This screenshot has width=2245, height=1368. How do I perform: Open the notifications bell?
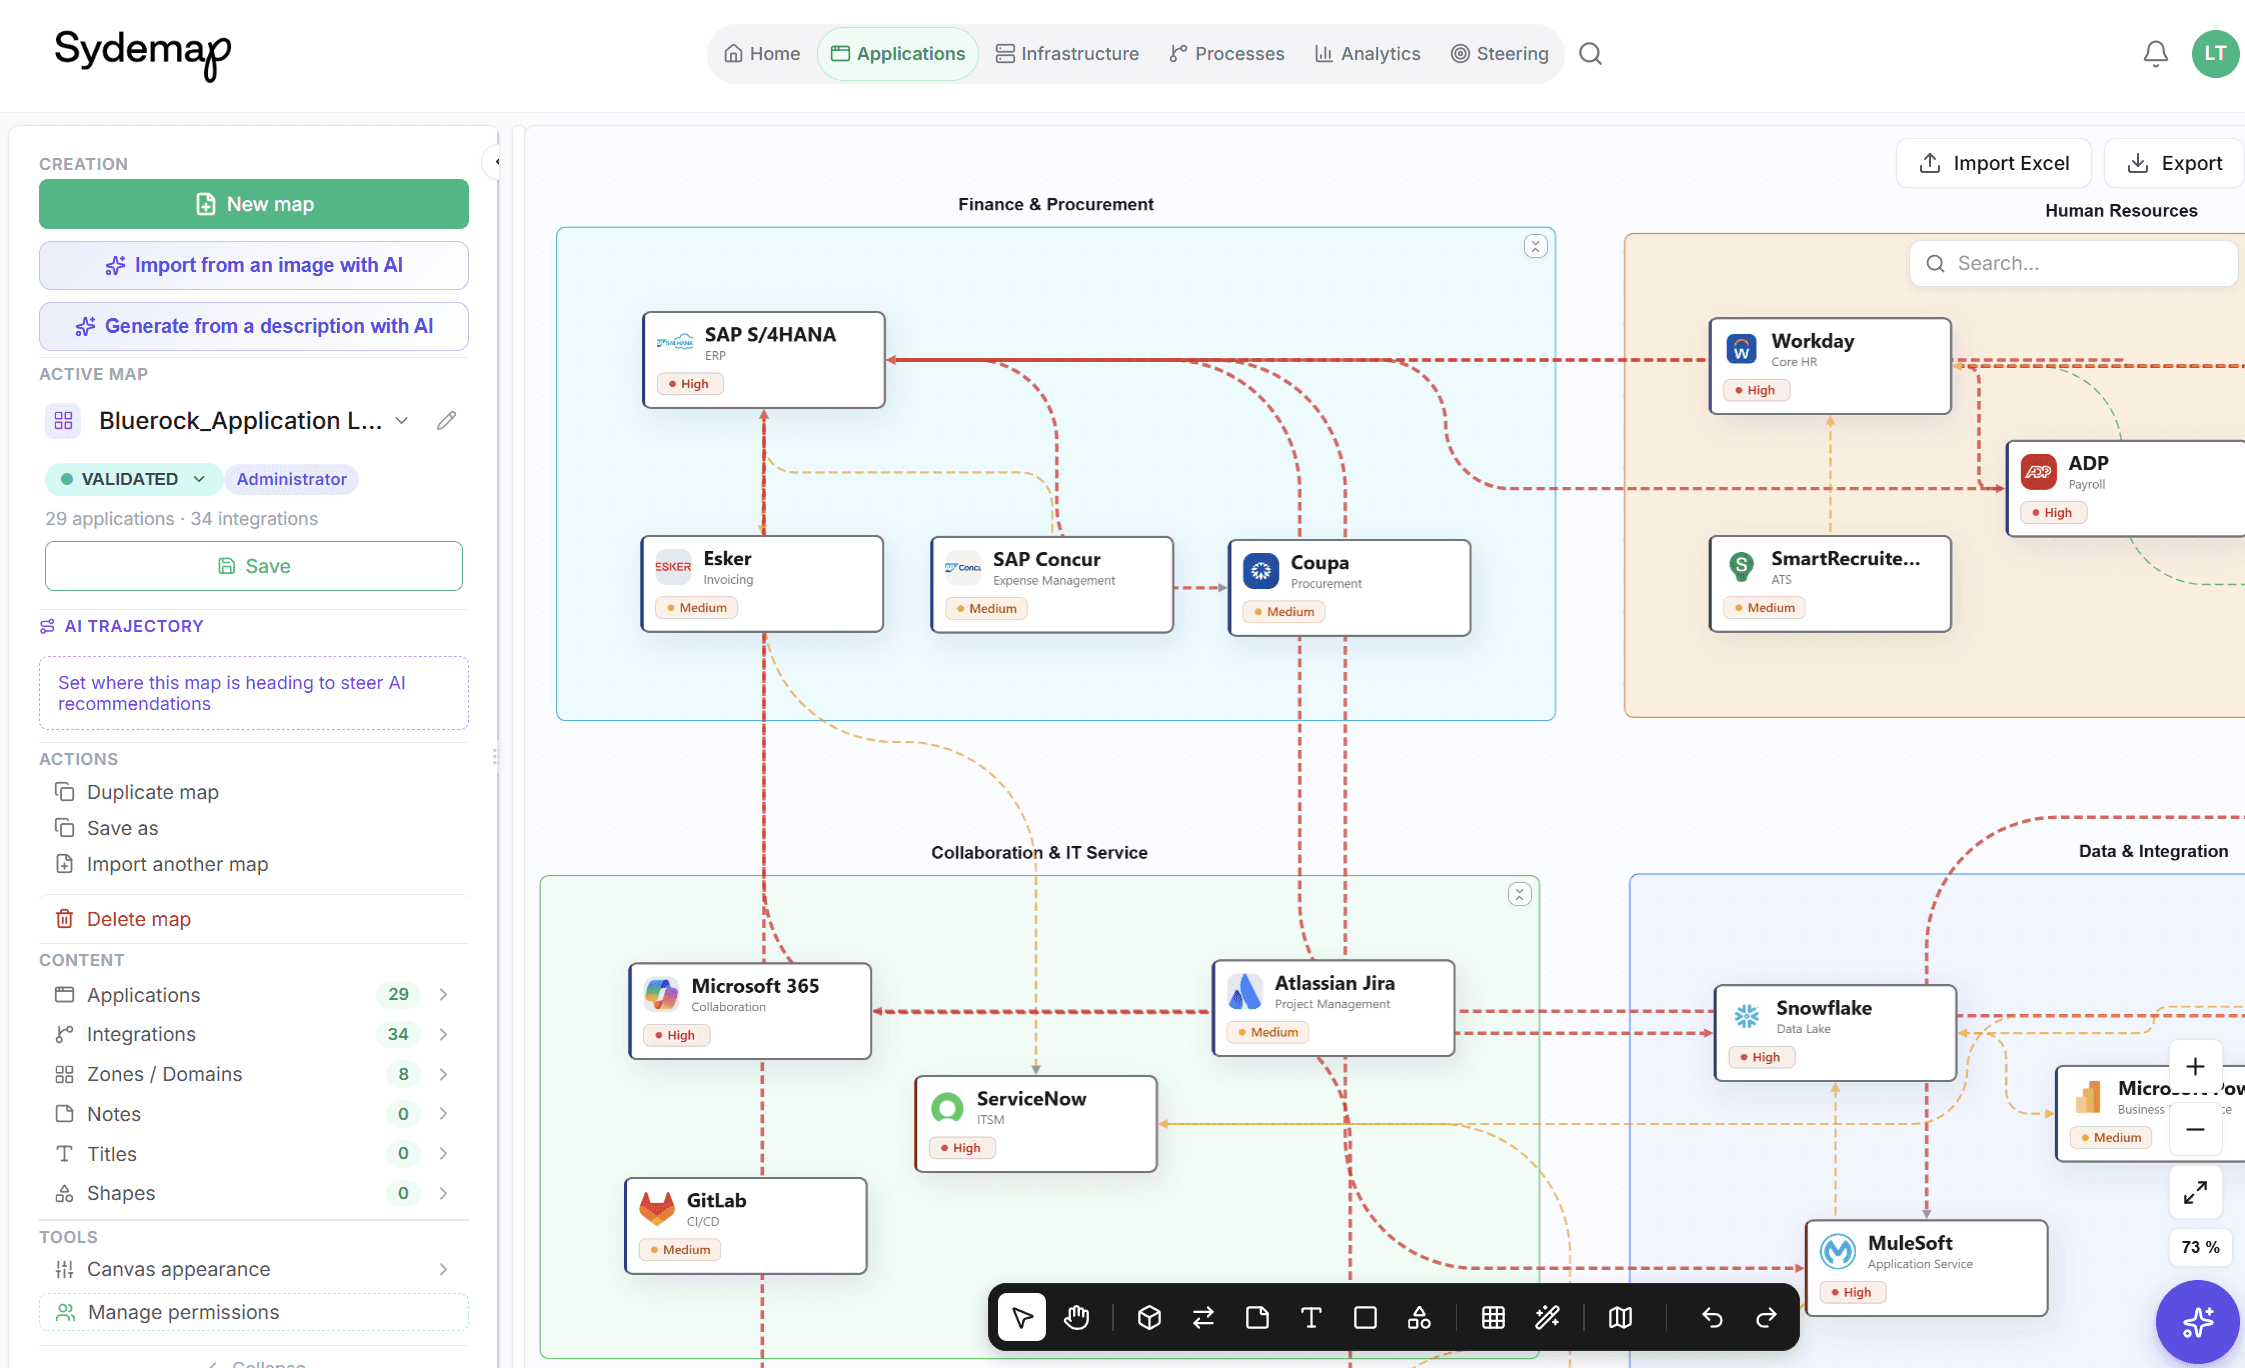pos(2156,54)
